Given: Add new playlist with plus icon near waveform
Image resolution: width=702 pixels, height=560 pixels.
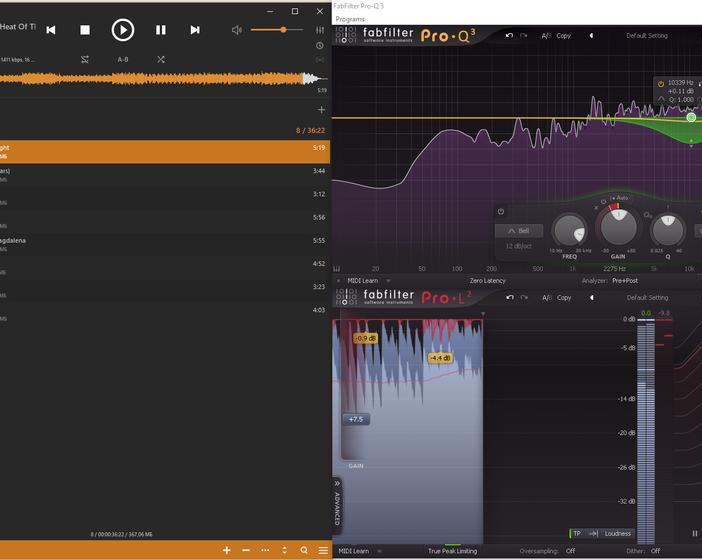Looking at the screenshot, I should [321, 110].
